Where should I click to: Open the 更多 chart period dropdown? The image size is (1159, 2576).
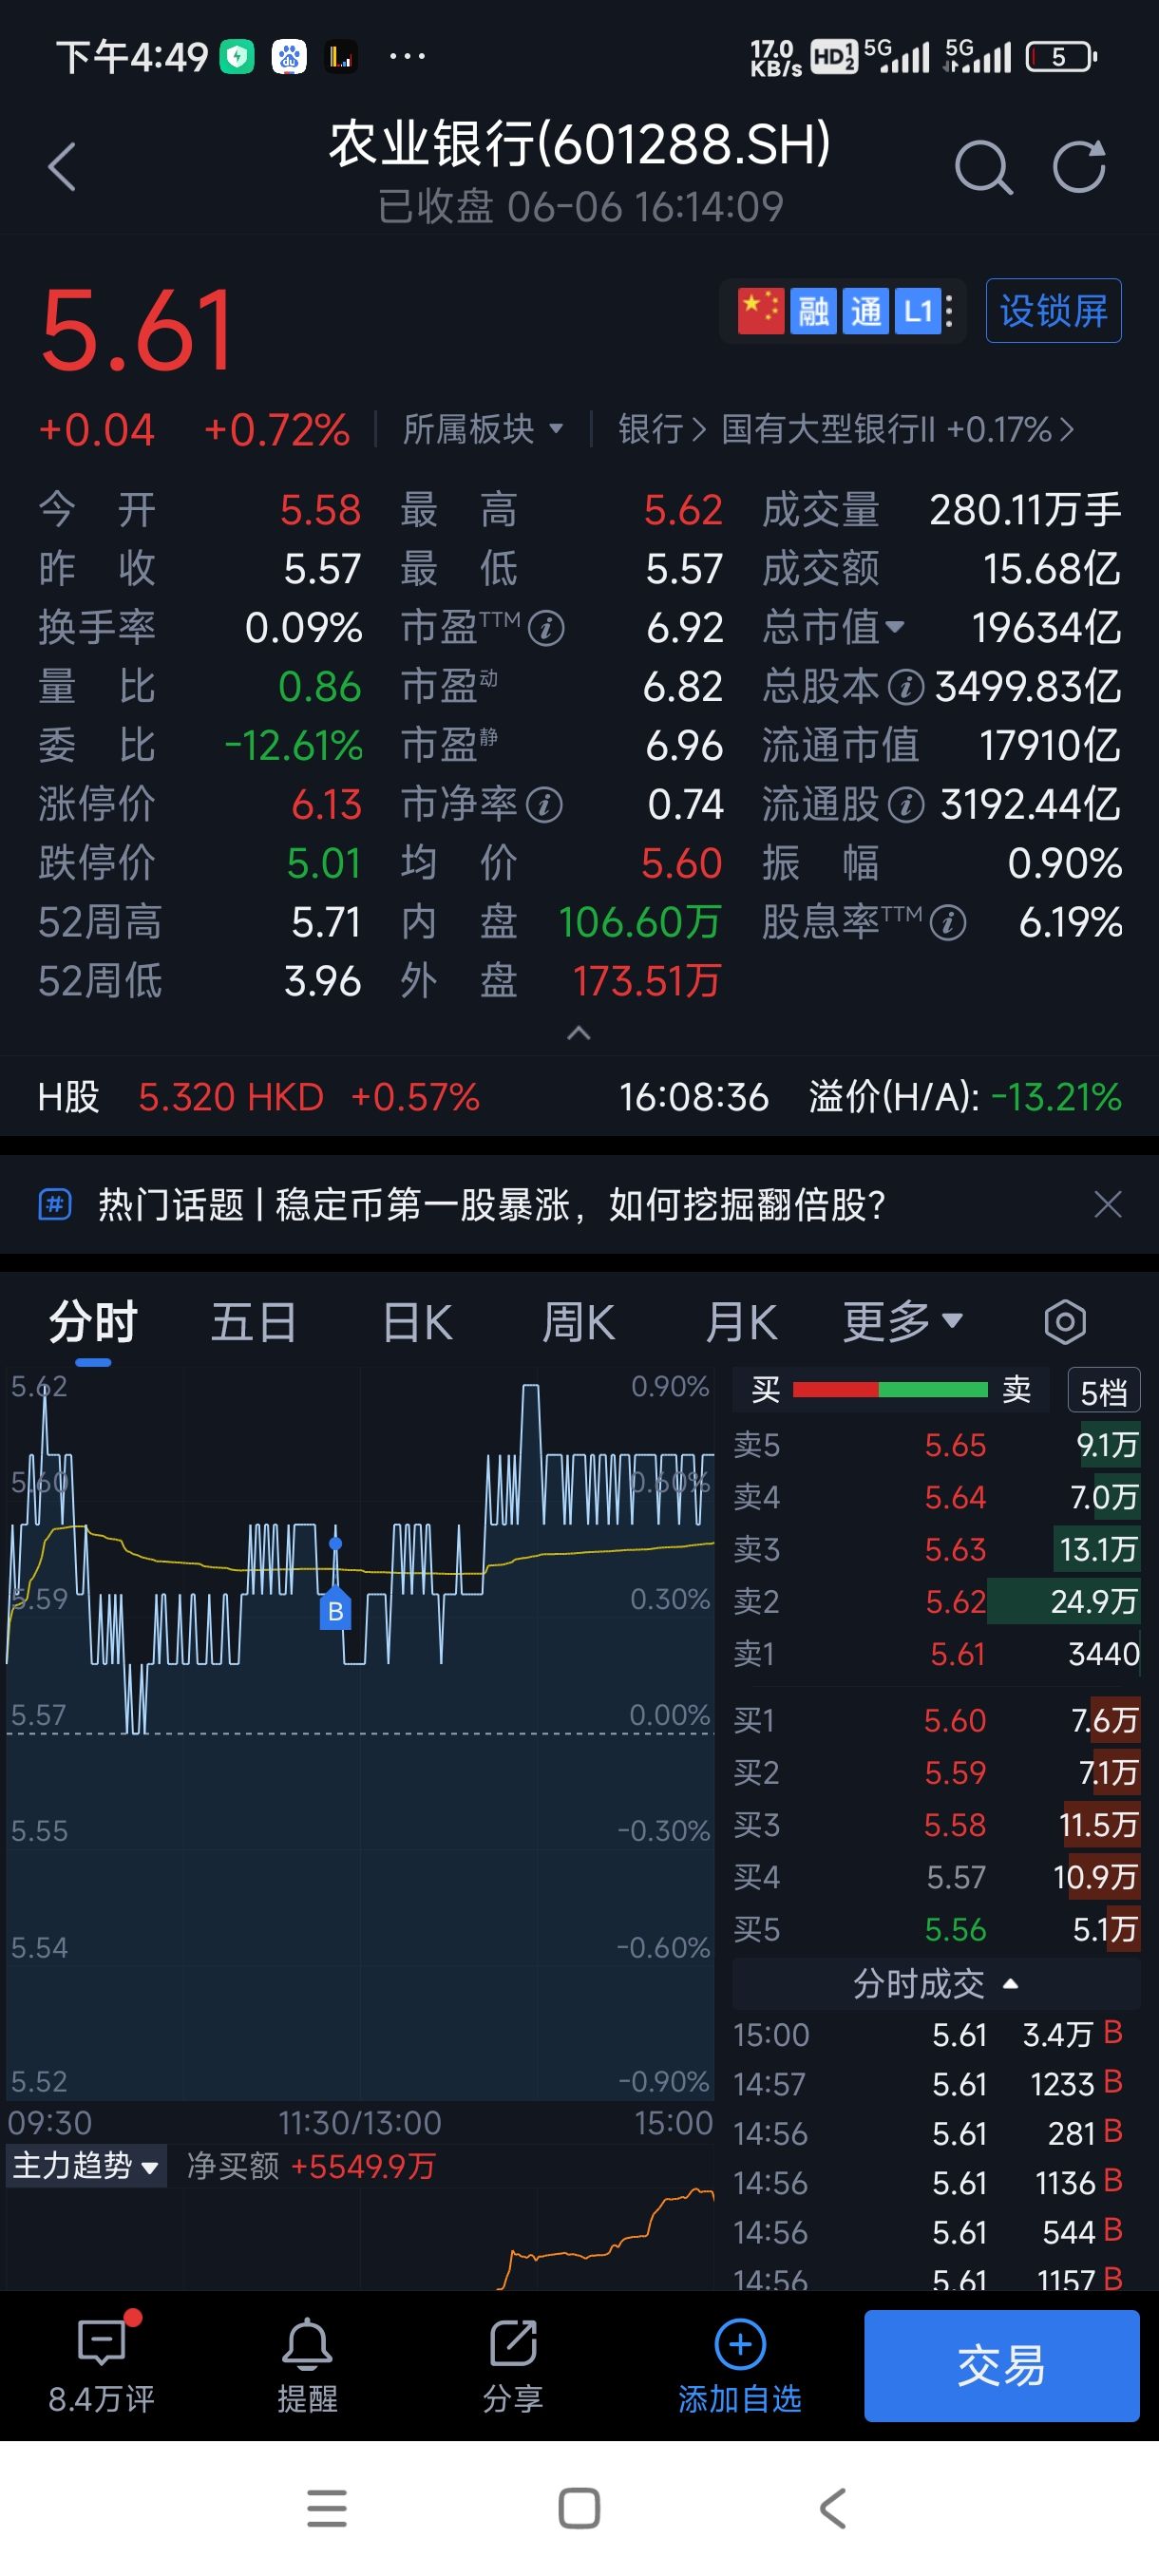click(x=903, y=1322)
